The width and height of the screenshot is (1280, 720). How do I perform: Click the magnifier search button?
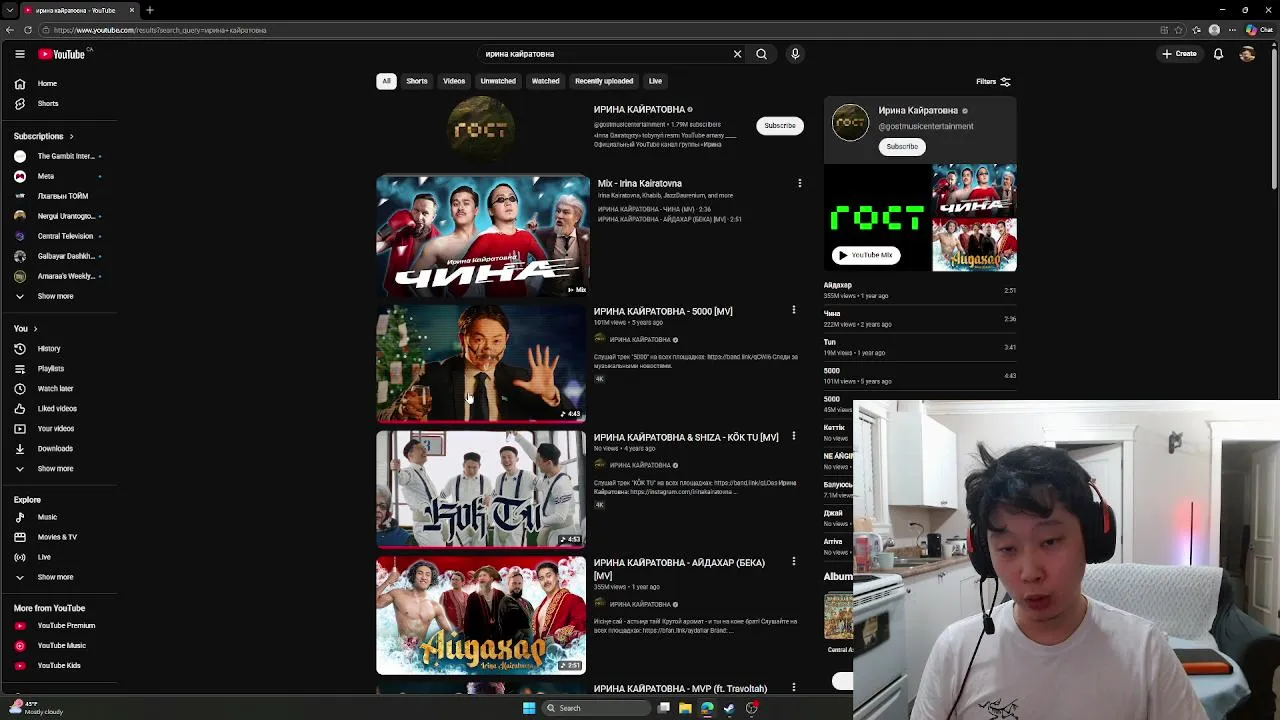(761, 54)
